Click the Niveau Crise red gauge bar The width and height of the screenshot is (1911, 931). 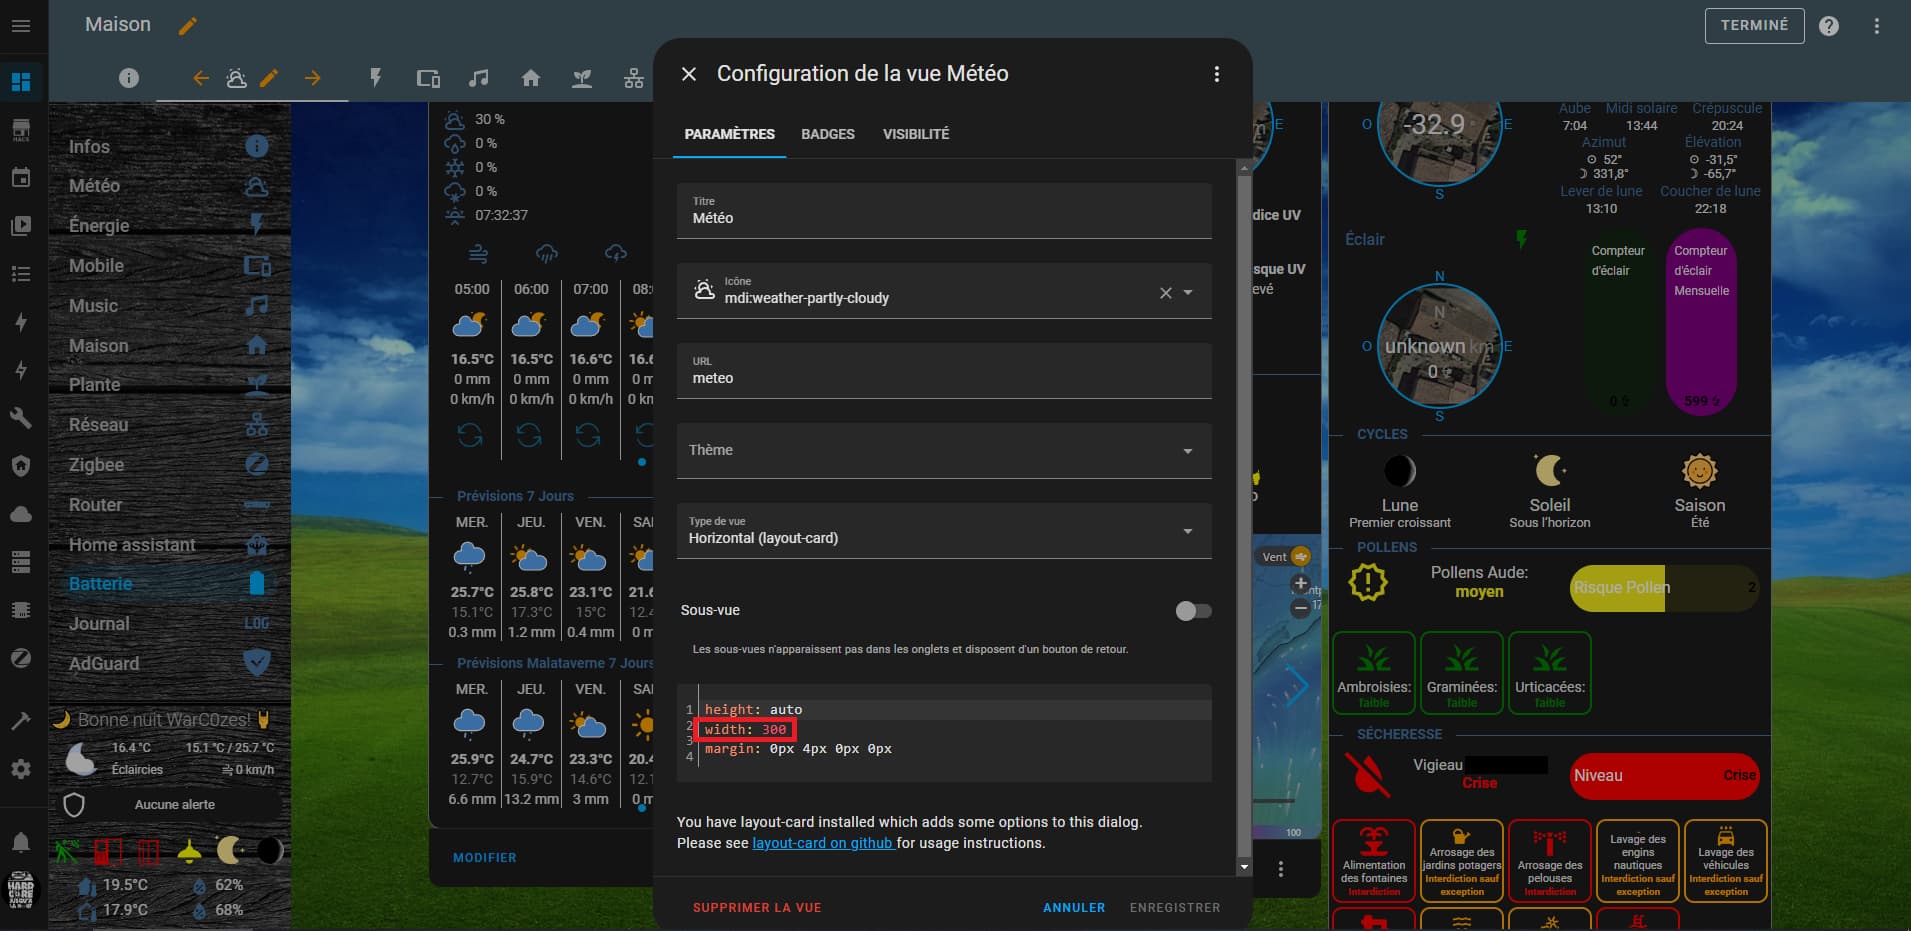(1663, 776)
